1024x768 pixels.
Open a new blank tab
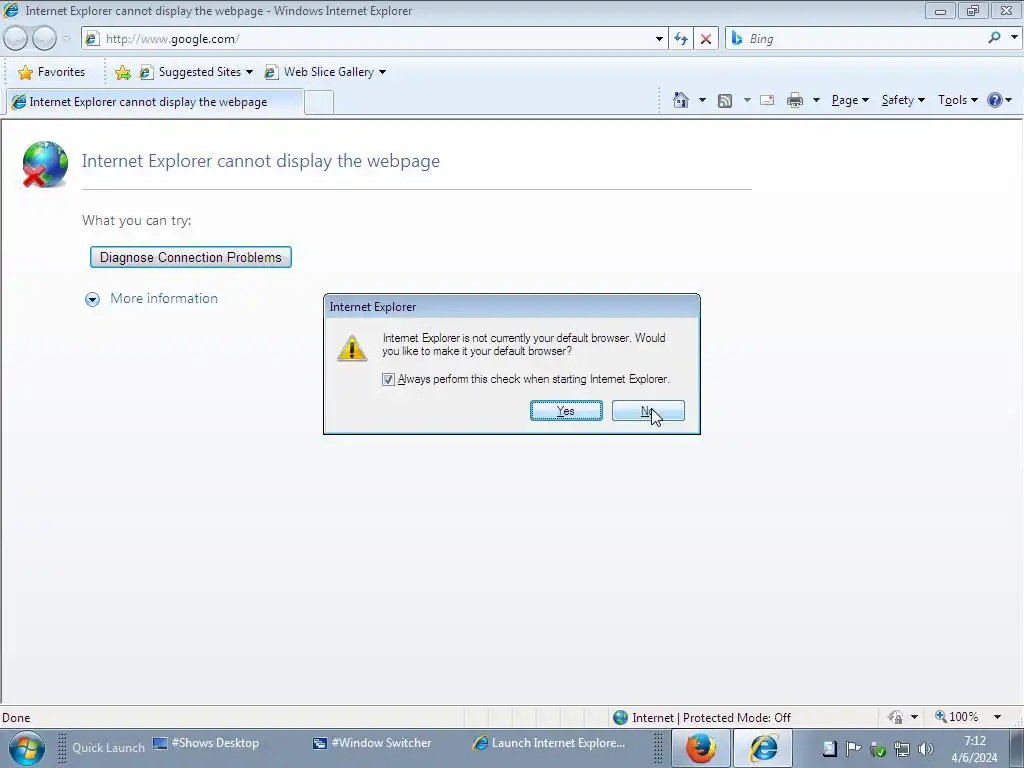pos(319,103)
